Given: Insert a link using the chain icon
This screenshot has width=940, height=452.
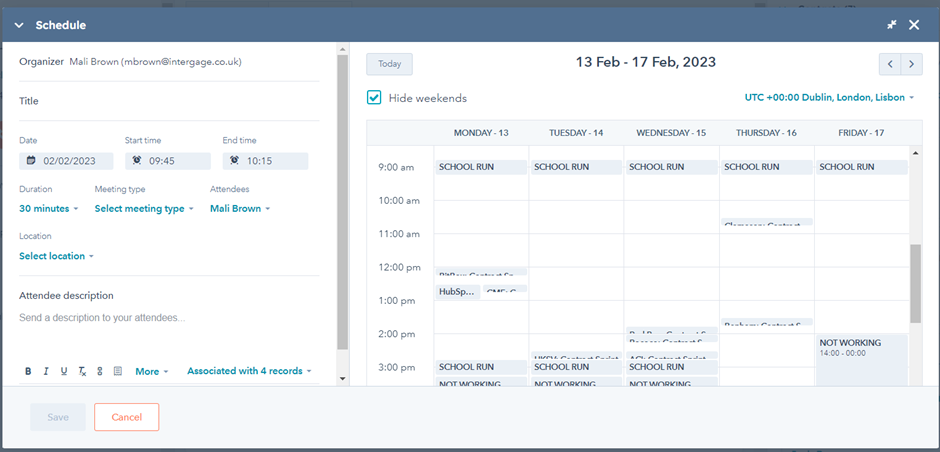Looking at the screenshot, I should (100, 372).
